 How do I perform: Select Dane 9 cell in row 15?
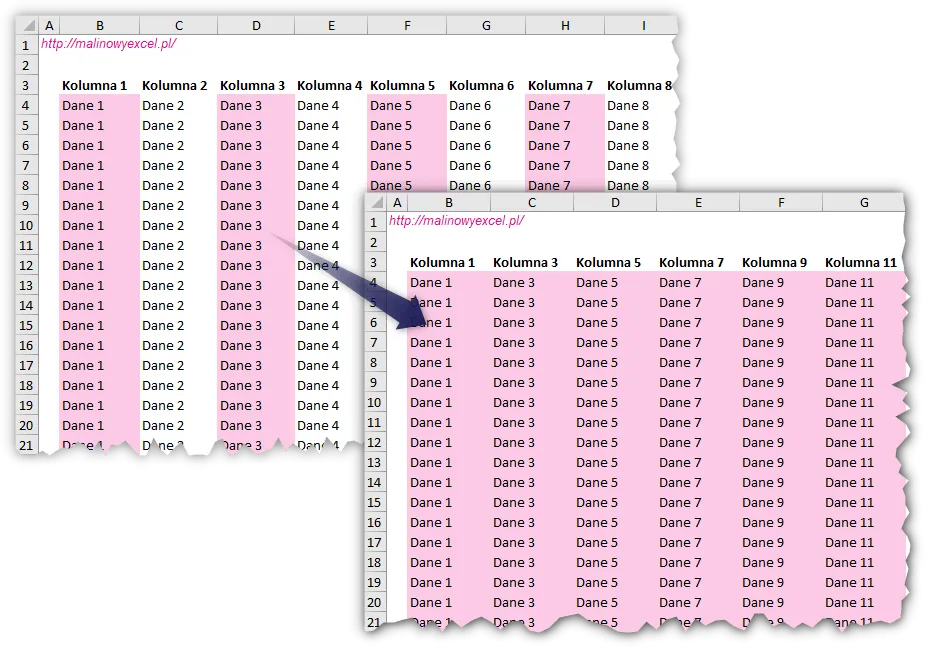click(x=764, y=503)
